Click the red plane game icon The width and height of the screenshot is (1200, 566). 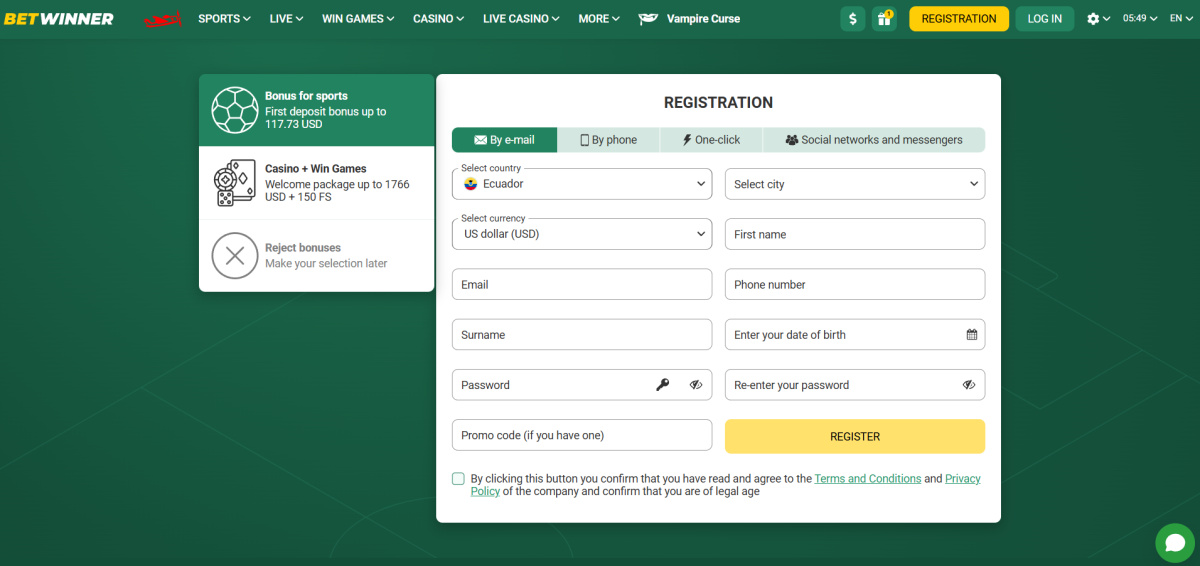pyautogui.click(x=161, y=19)
